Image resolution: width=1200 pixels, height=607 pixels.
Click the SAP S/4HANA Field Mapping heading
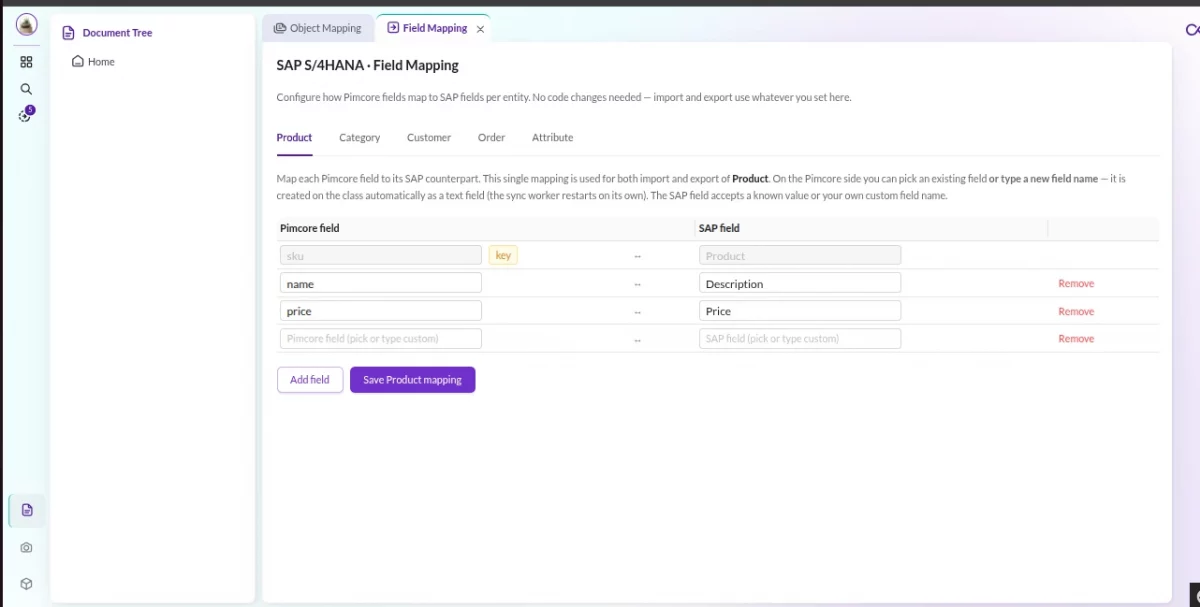tap(367, 66)
